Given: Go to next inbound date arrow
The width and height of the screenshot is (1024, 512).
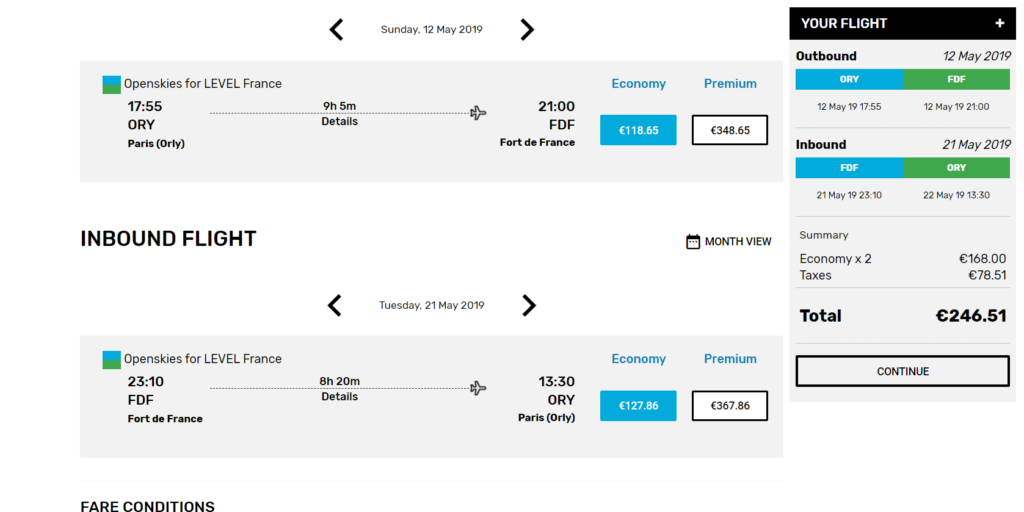Looking at the screenshot, I should (x=529, y=305).
